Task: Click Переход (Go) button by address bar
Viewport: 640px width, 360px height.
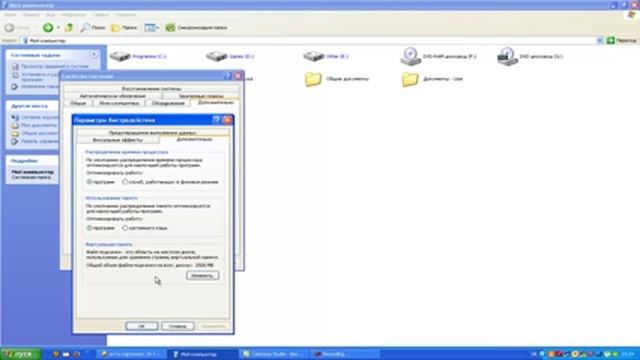Action: click(621, 40)
